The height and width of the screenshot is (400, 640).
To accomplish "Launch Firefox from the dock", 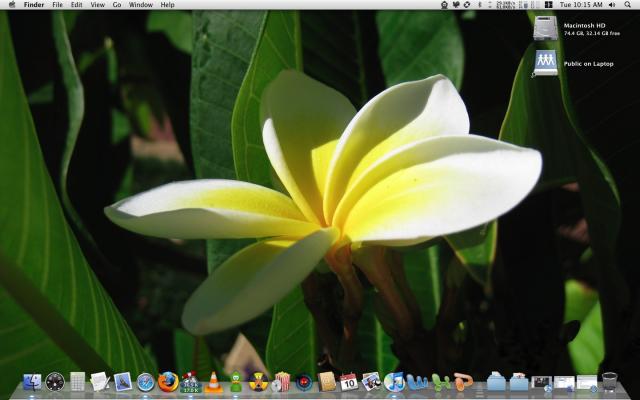I will pos(168,382).
